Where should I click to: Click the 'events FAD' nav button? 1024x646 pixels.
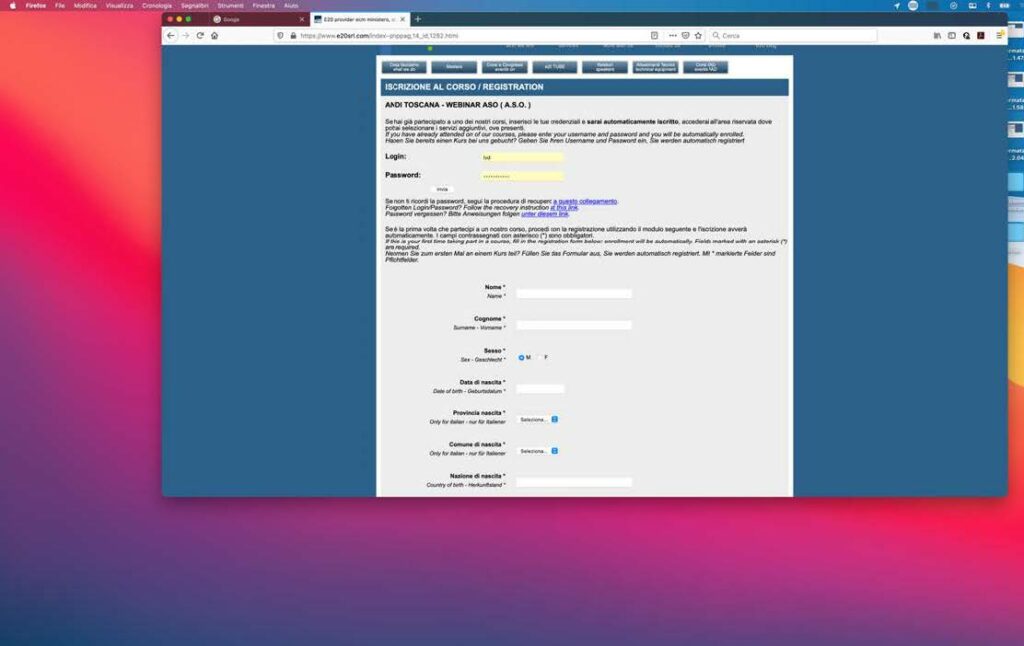pos(705,67)
